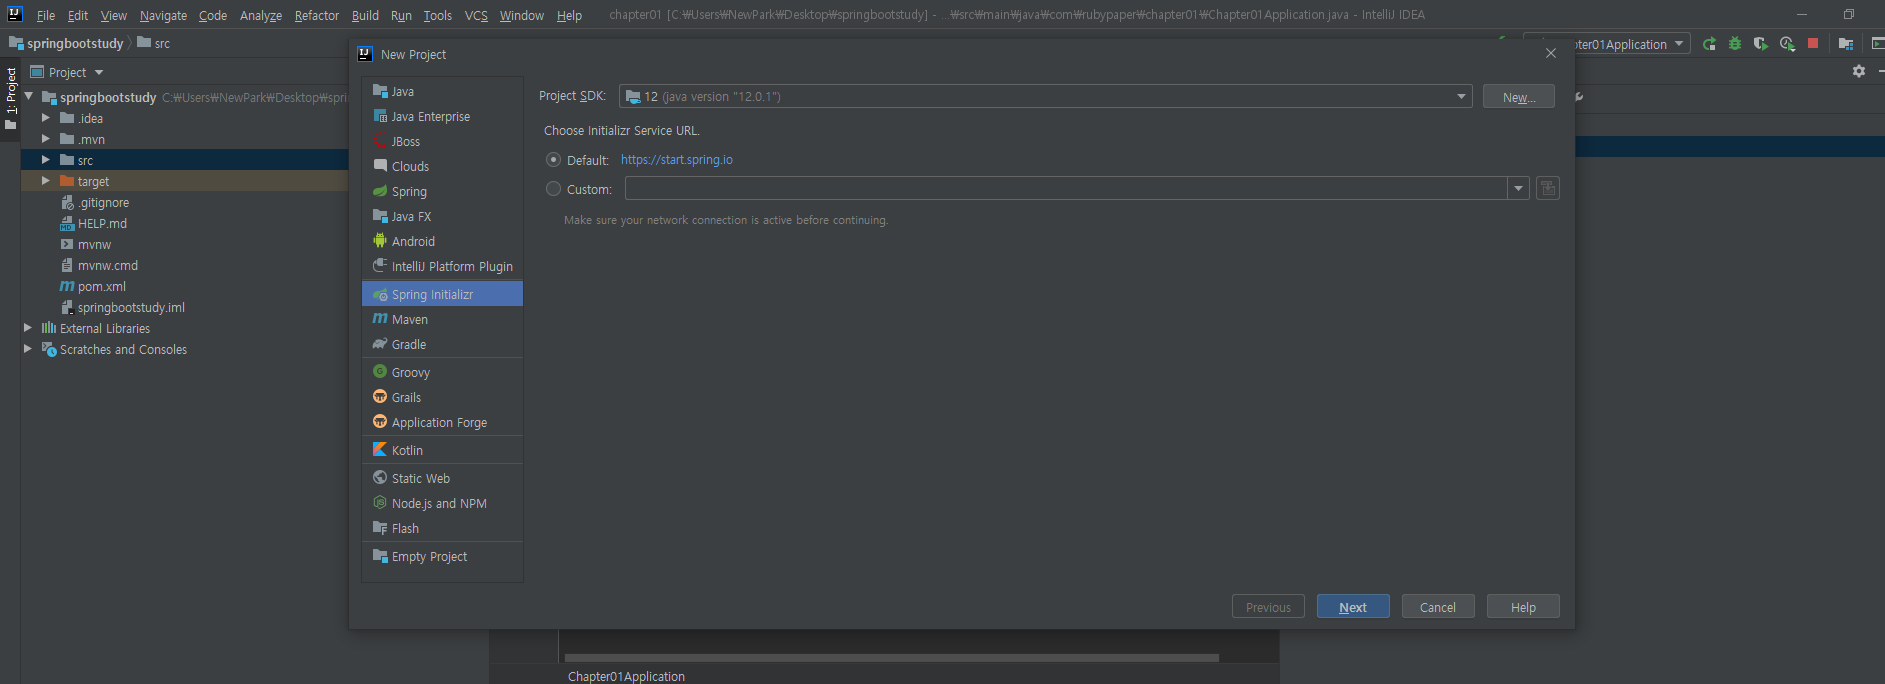
Task: Select Kotlin project type
Action: [442, 450]
